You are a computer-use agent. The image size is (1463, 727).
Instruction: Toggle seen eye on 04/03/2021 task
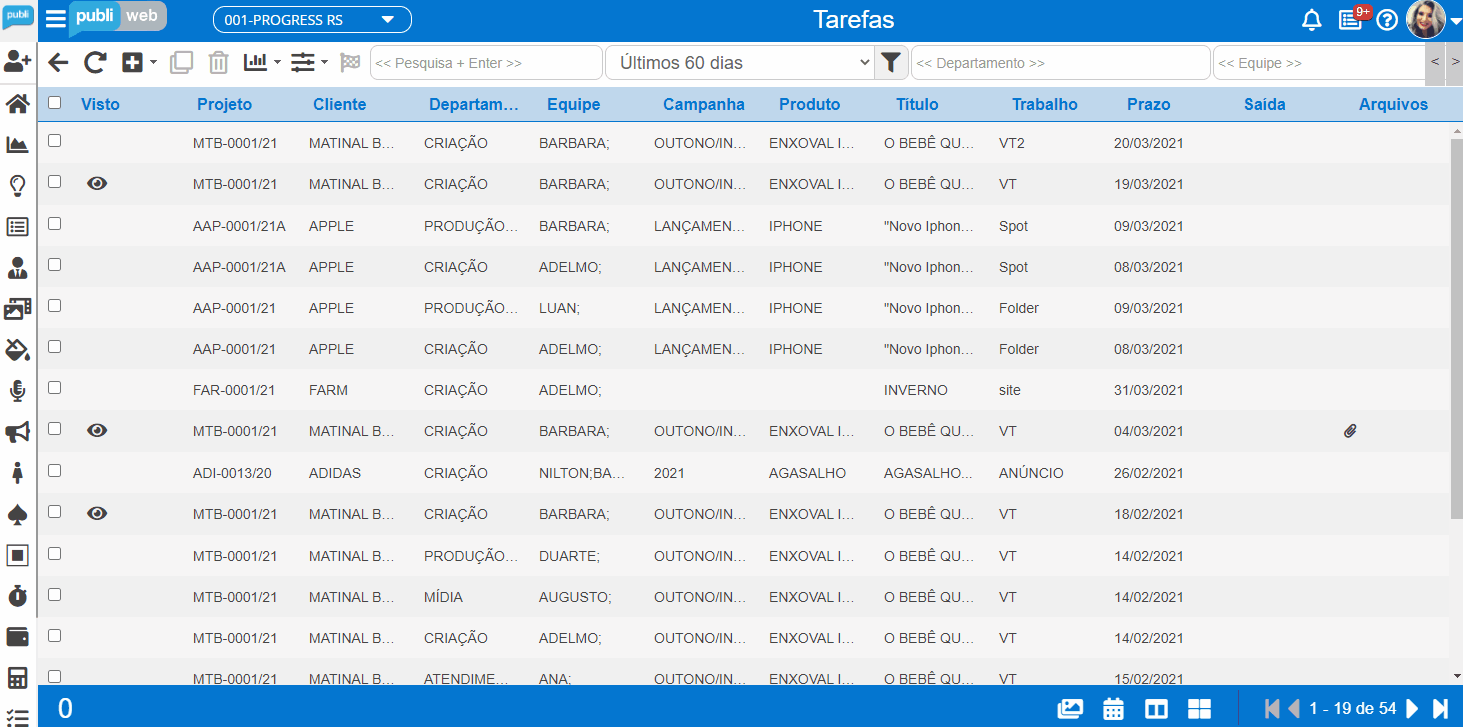(97, 430)
